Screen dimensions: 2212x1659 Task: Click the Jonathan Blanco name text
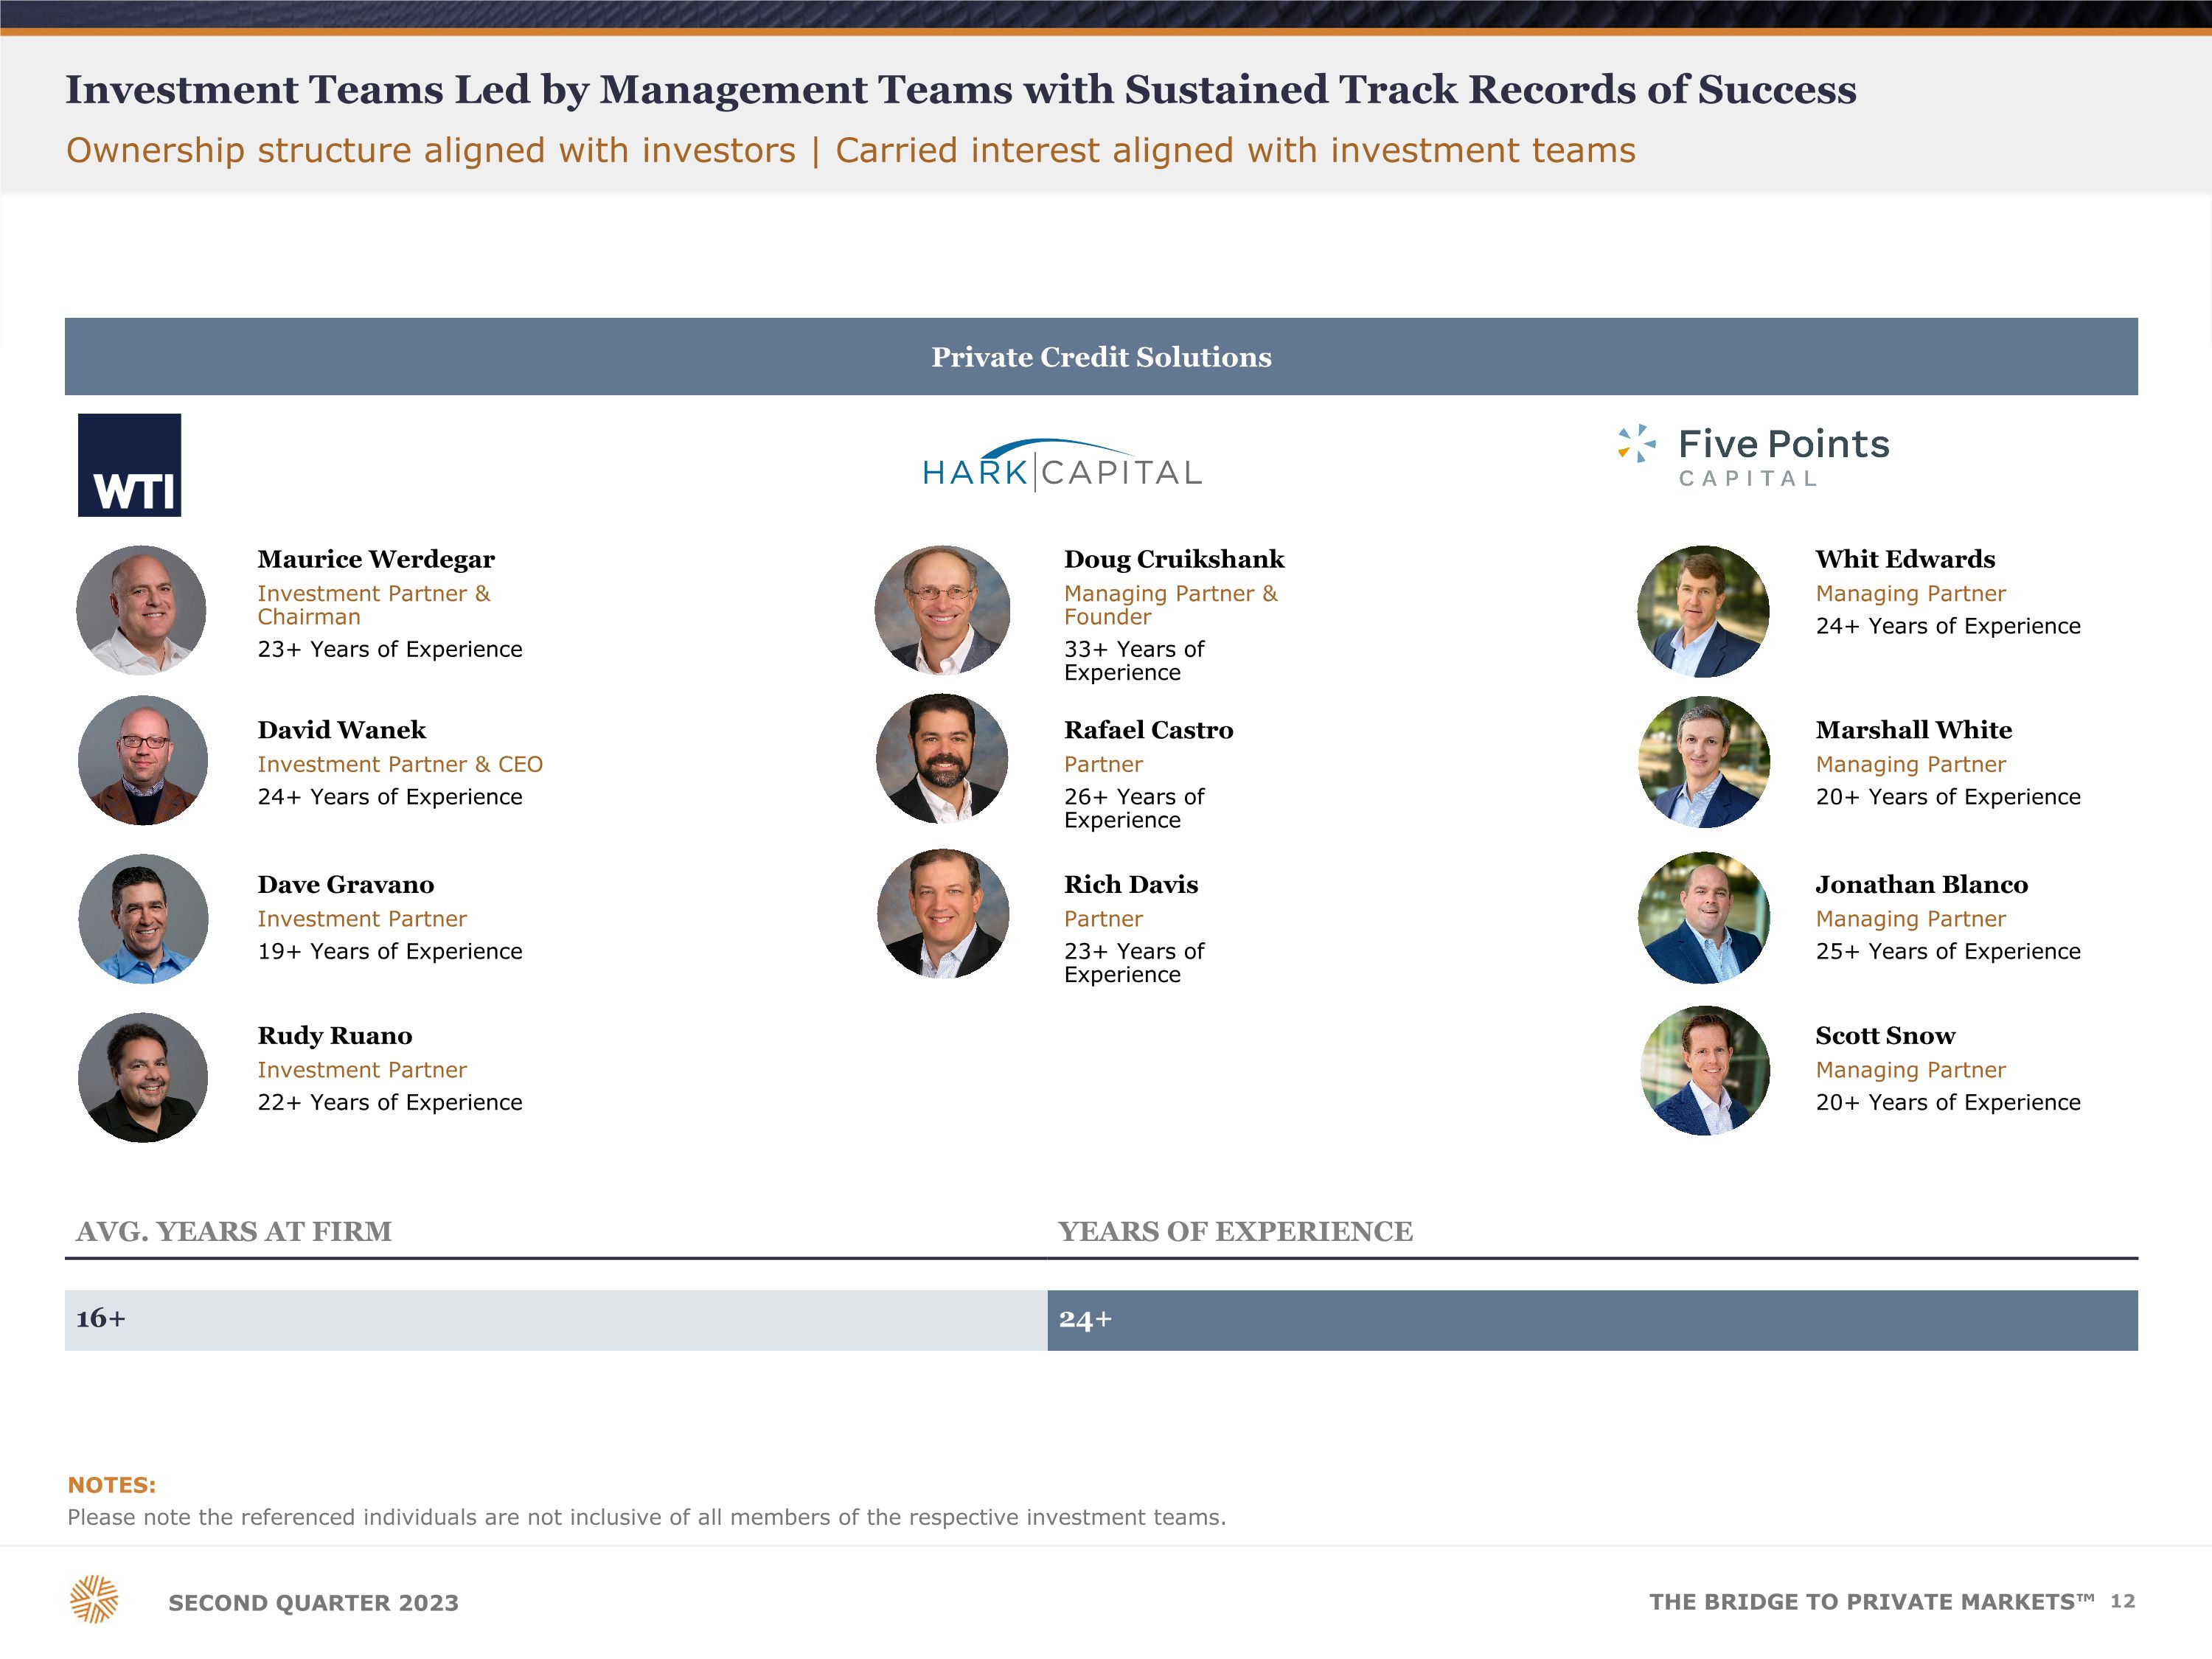[x=1921, y=885]
